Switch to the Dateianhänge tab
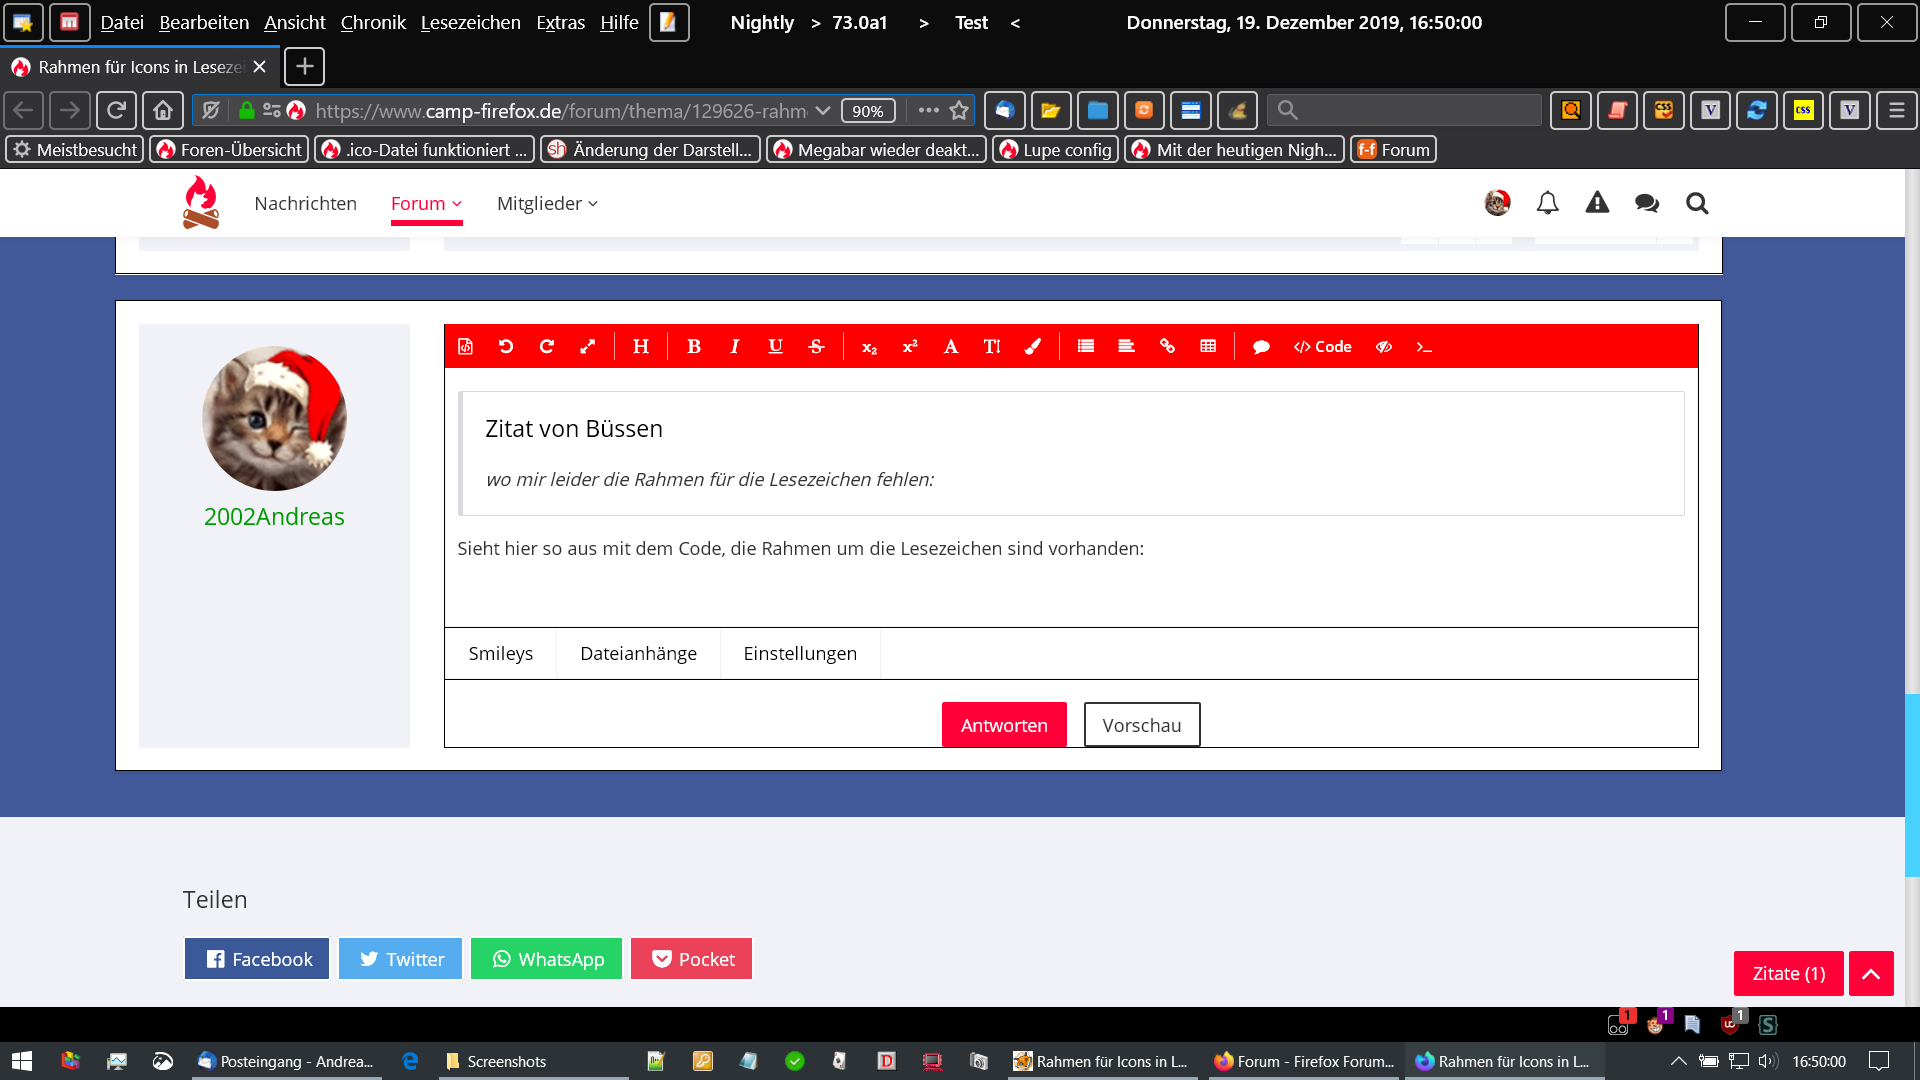This screenshot has height=1080, width=1920. [638, 653]
